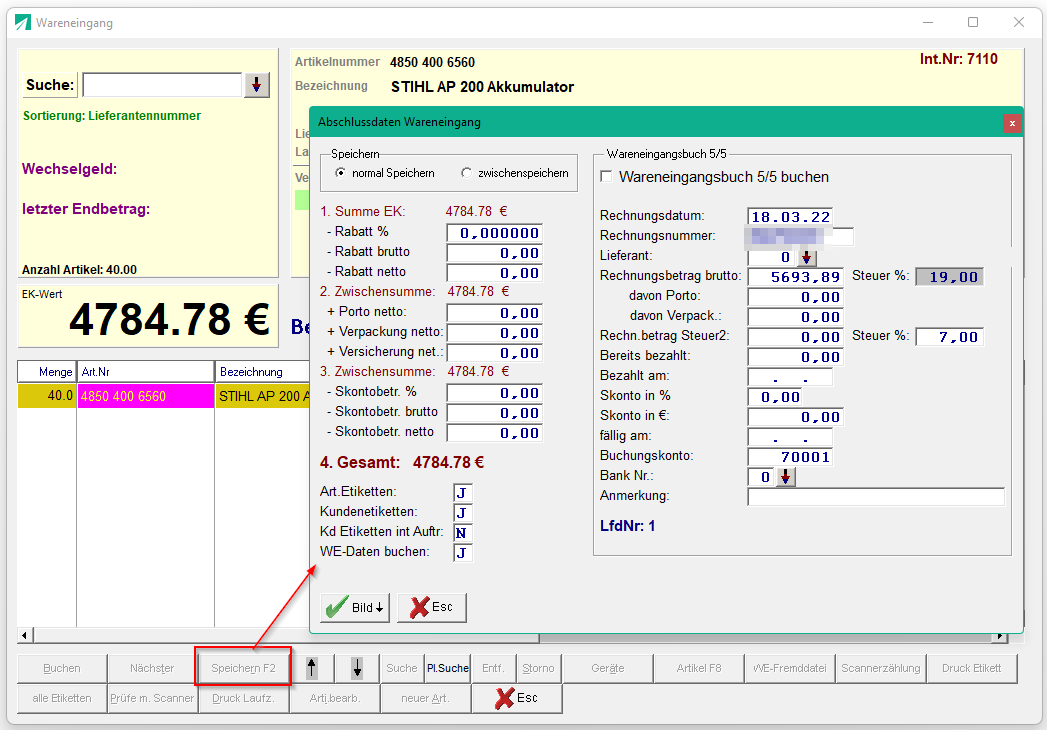Click into the Anmerkung text field
The image size is (1047, 730).
point(876,497)
